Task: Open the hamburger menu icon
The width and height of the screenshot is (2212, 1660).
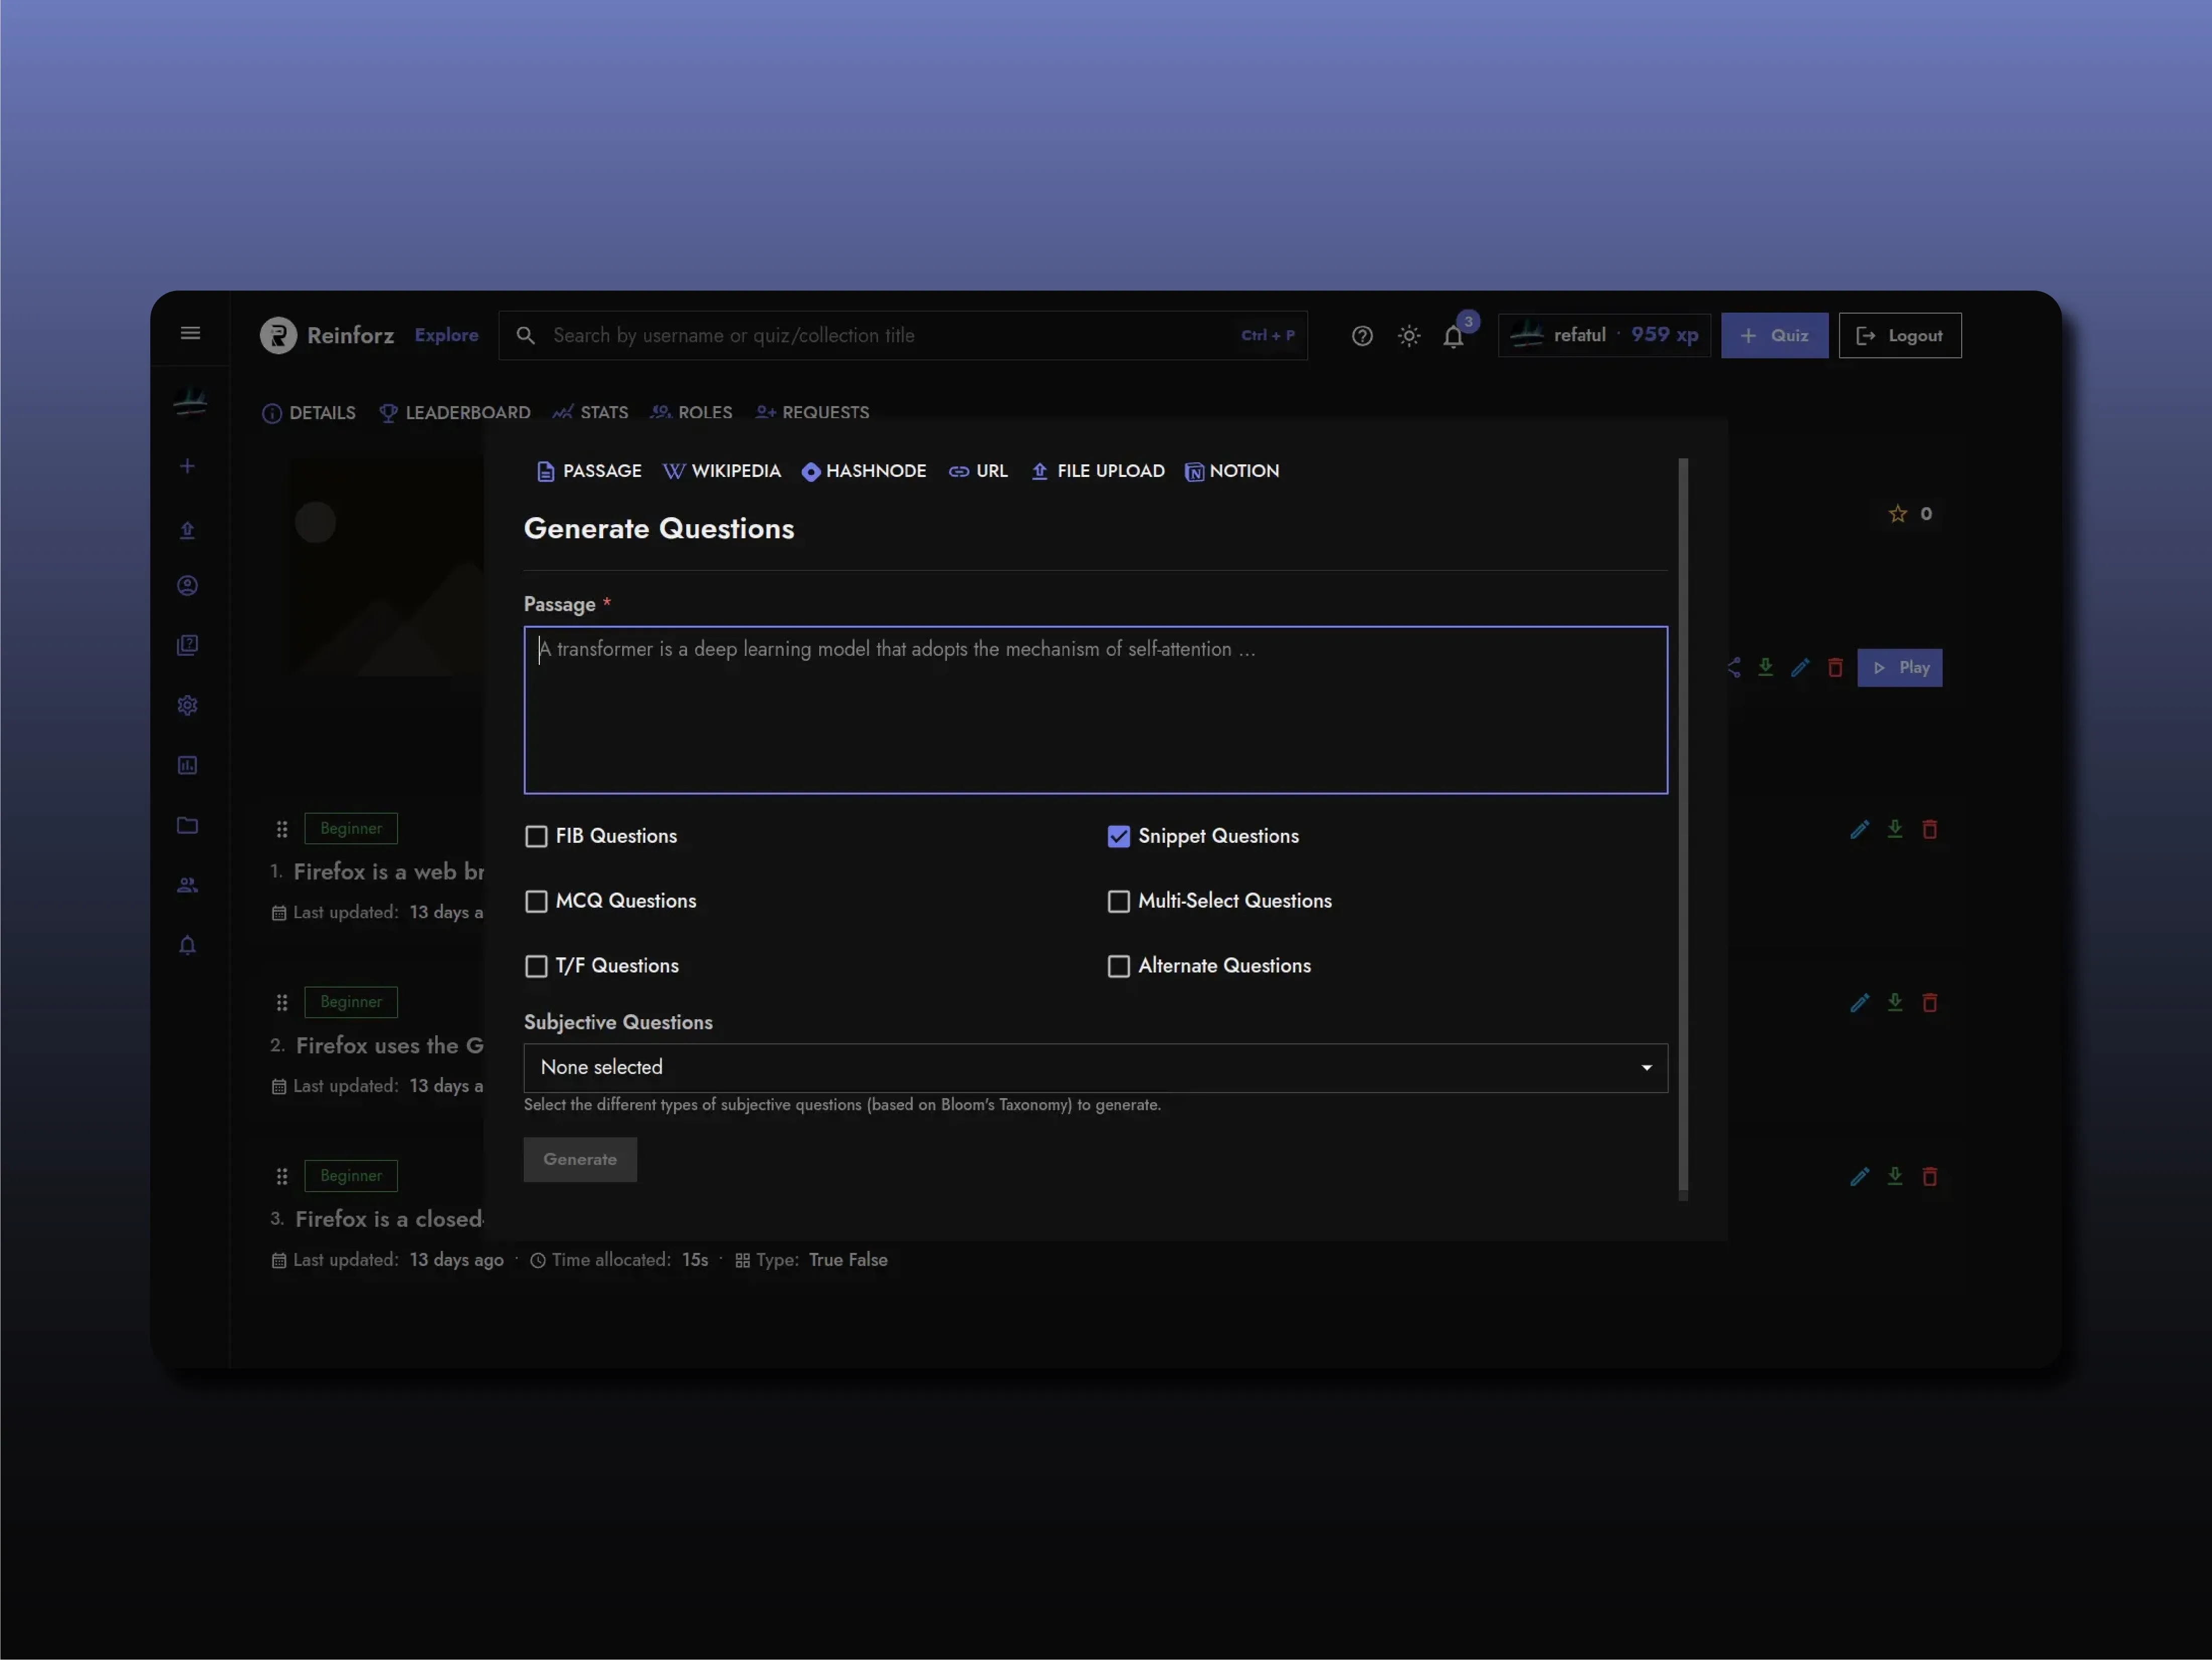Action: [190, 333]
